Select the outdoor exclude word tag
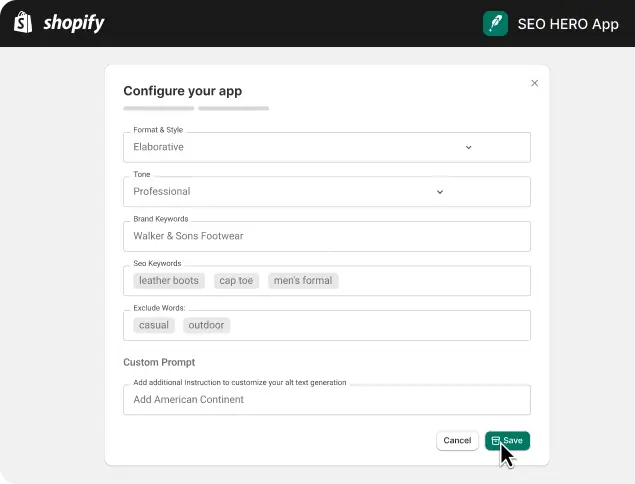The height and width of the screenshot is (484, 635). pos(206,325)
